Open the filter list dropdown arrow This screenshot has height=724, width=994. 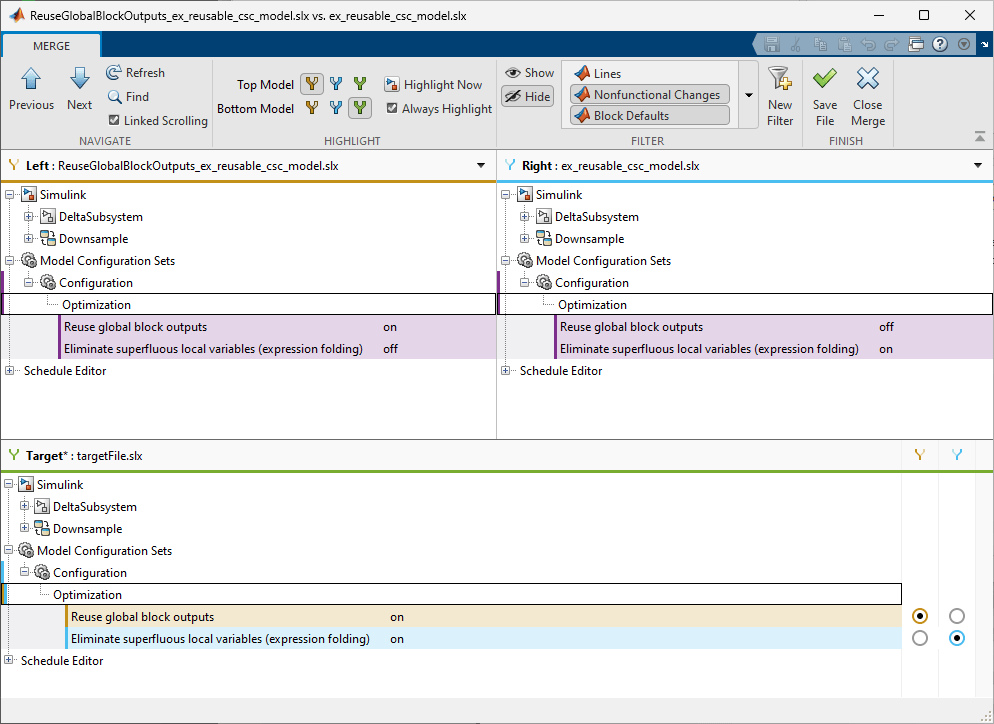click(749, 95)
